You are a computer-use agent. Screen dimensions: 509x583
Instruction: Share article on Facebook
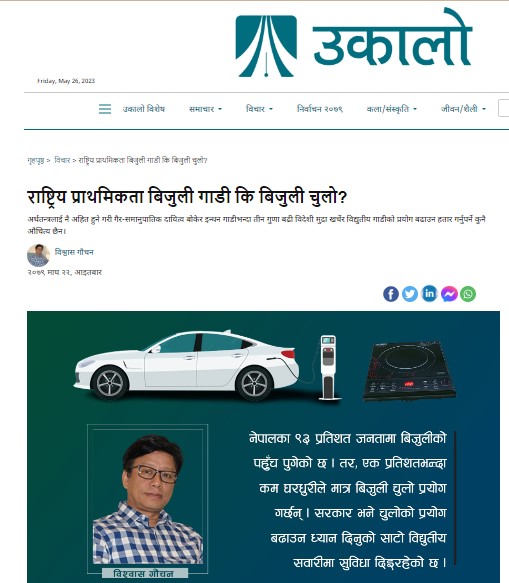391,294
